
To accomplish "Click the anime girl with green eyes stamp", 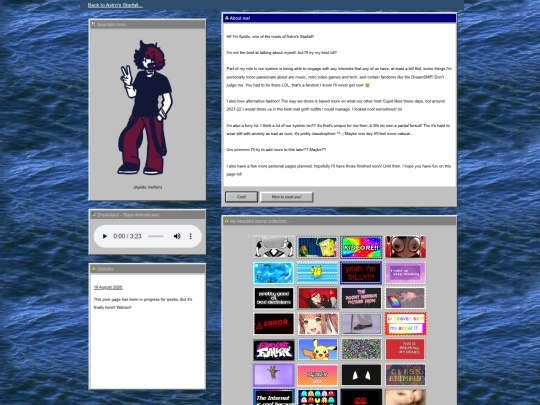I will tap(318, 324).
